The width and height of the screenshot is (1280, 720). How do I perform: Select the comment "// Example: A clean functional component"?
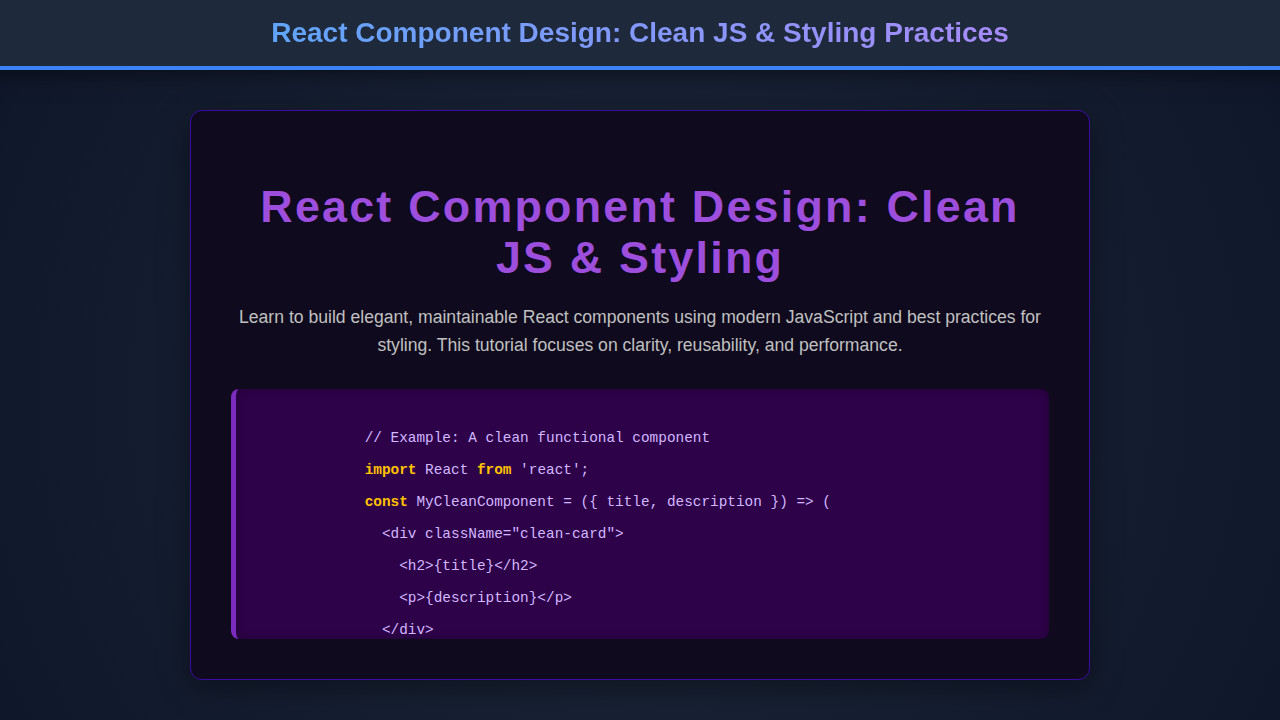pos(537,437)
